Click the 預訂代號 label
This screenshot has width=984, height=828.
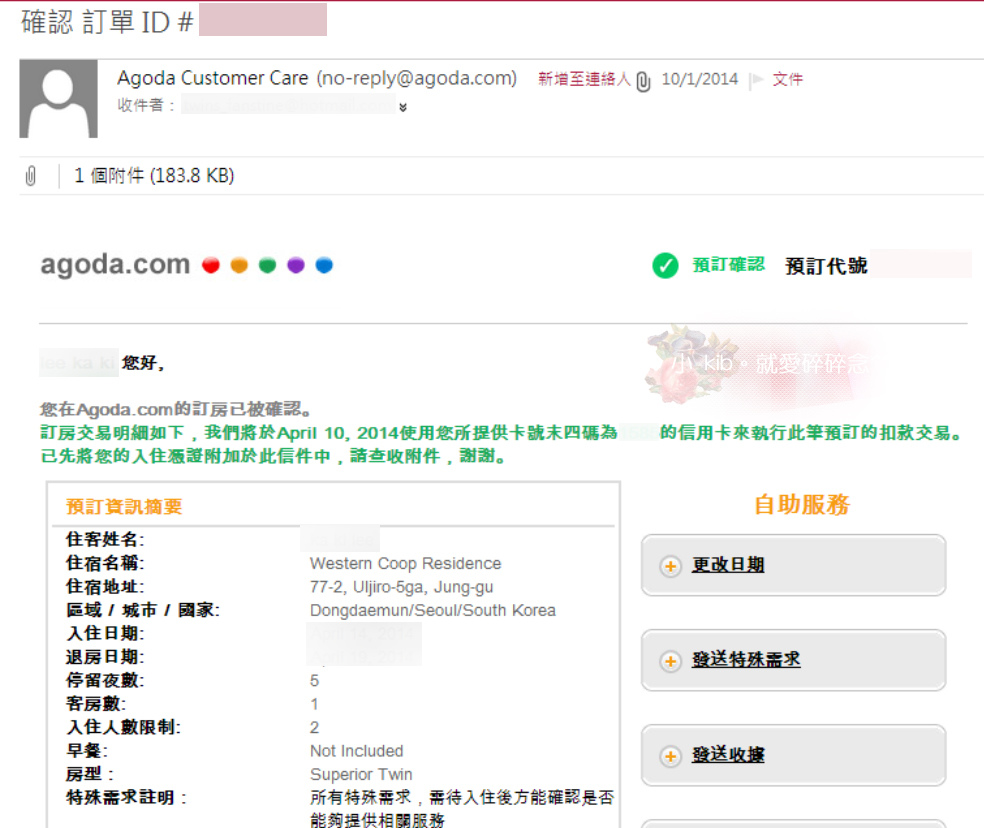pos(826,266)
